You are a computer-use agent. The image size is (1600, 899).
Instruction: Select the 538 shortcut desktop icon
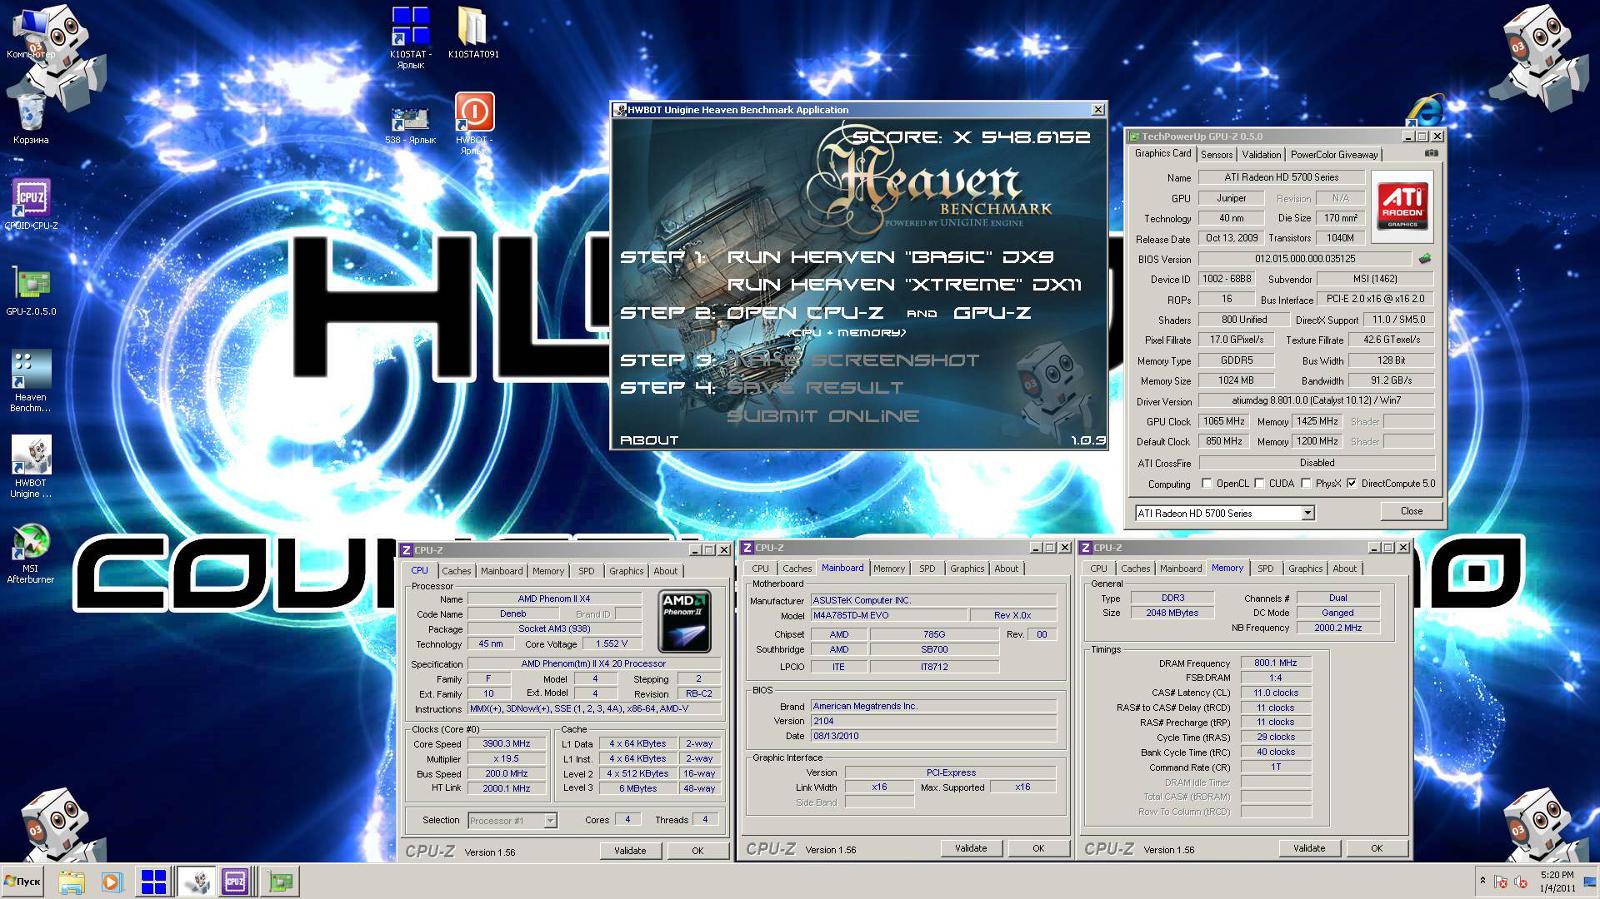(x=410, y=124)
